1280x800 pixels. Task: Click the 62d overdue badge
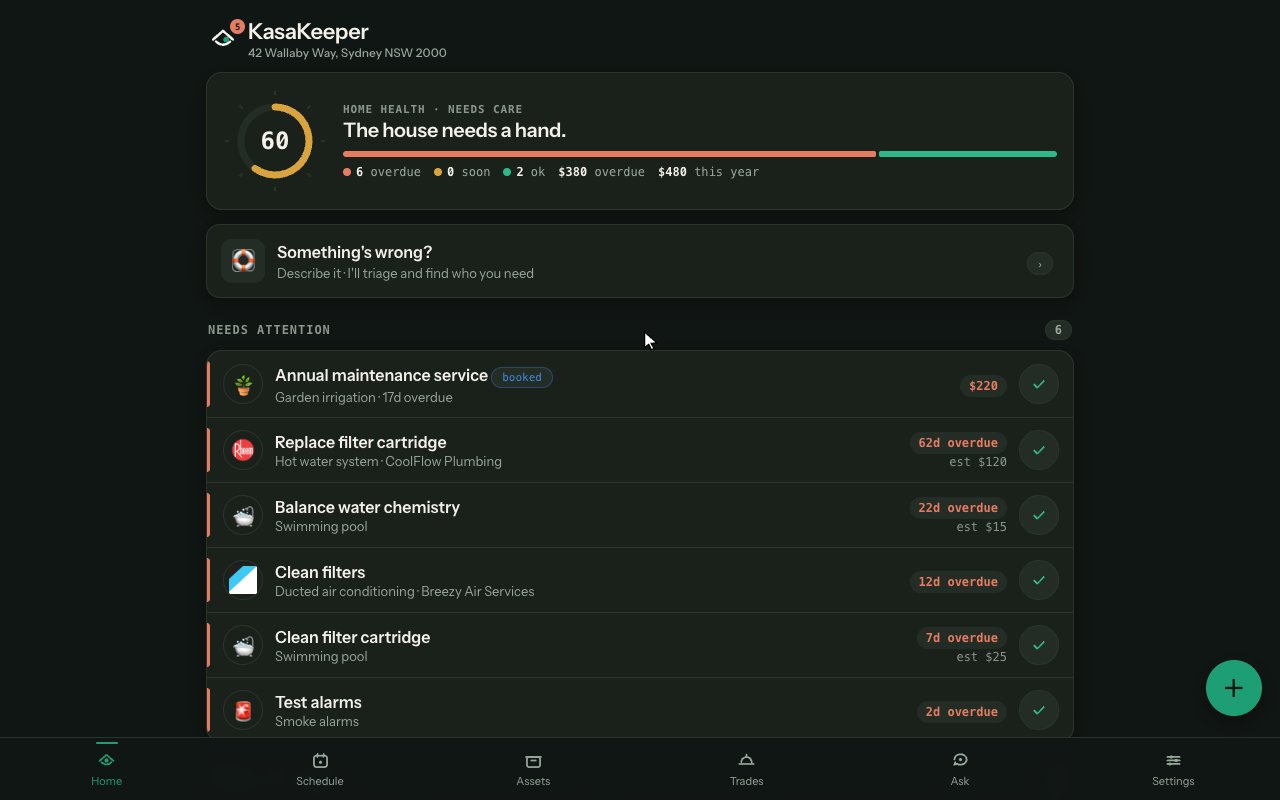point(958,442)
